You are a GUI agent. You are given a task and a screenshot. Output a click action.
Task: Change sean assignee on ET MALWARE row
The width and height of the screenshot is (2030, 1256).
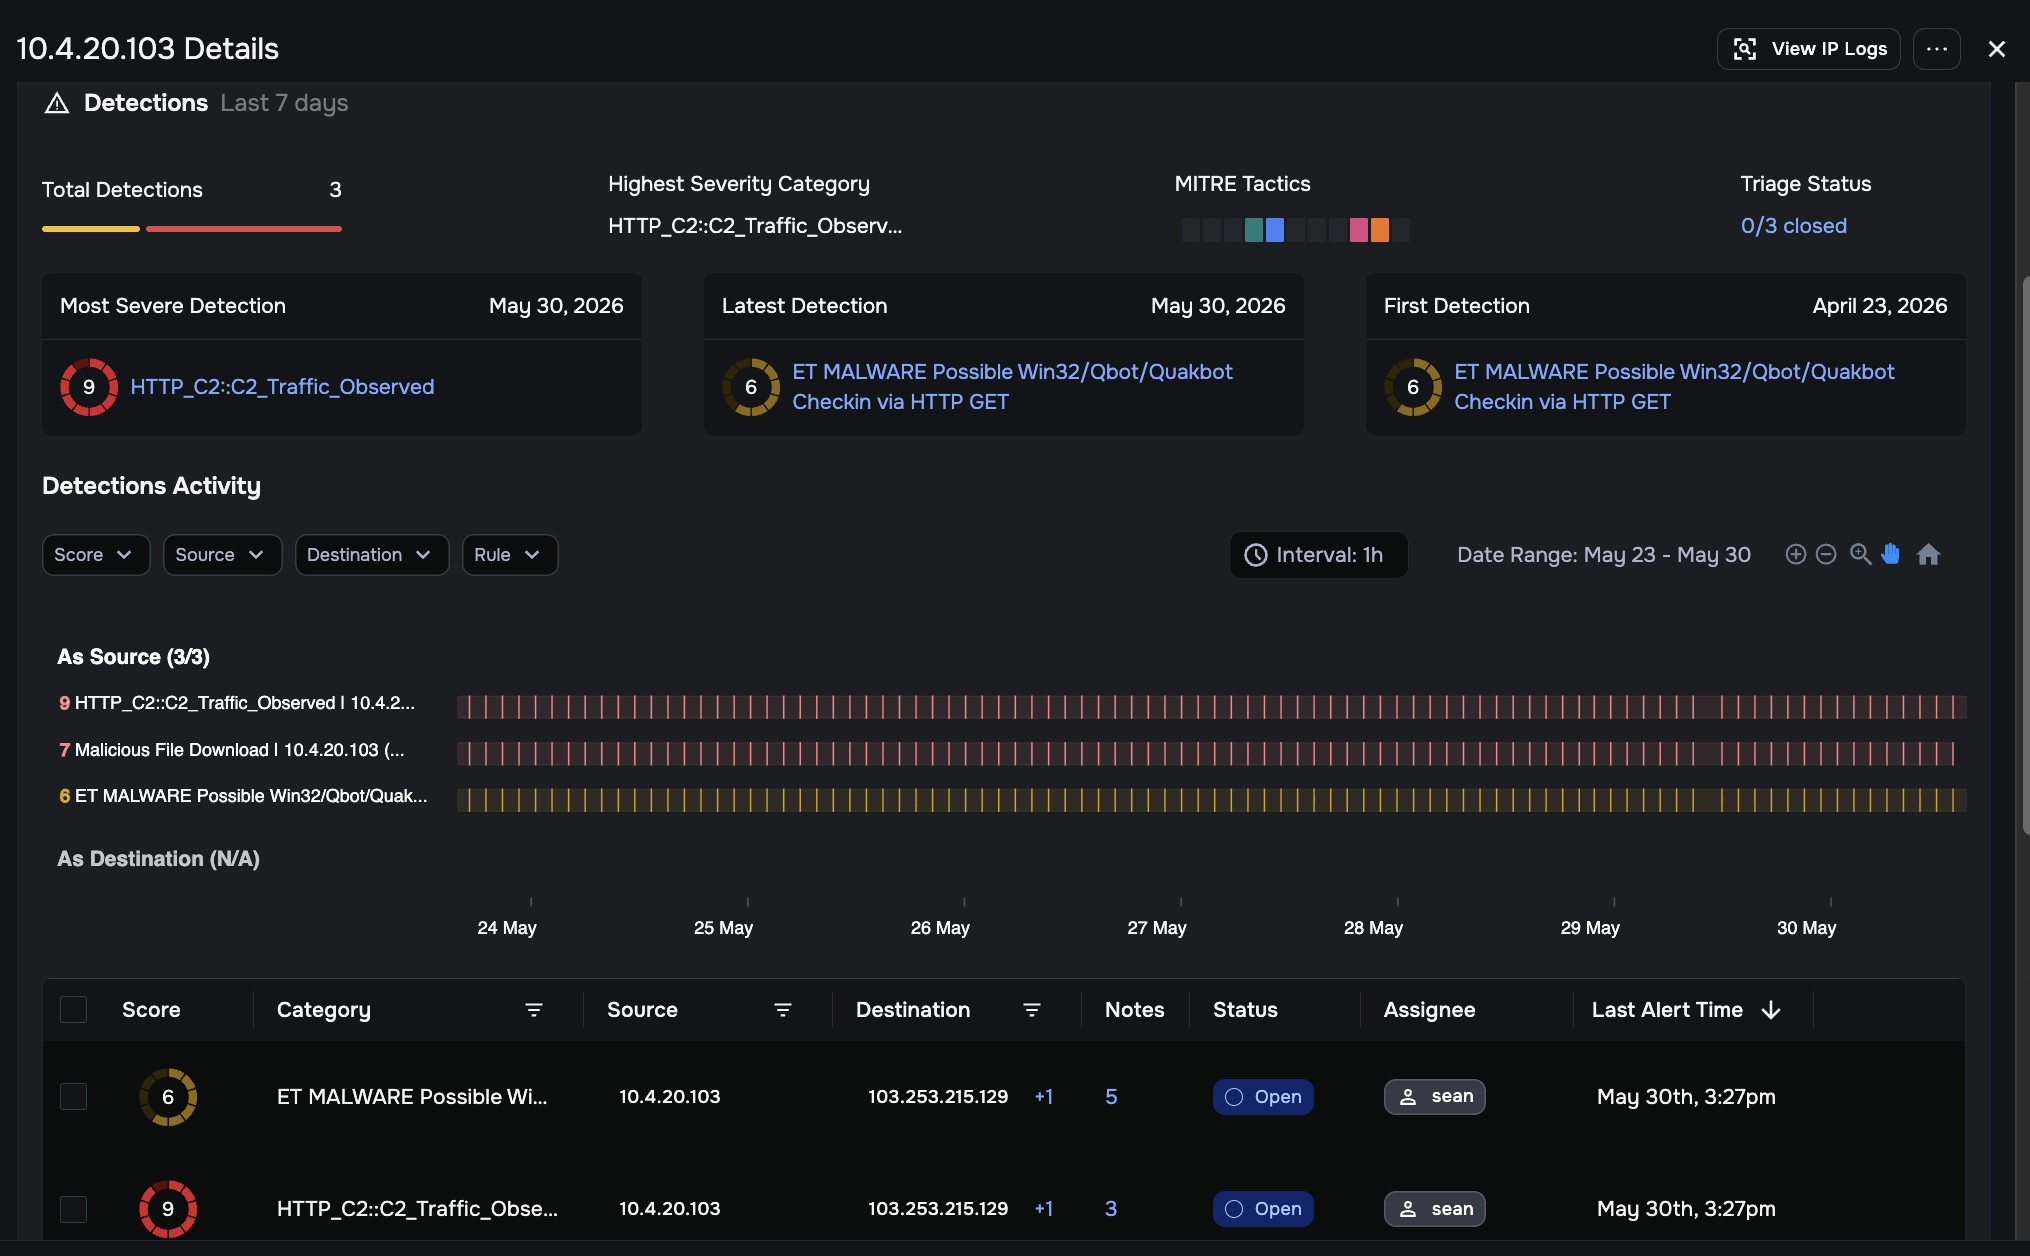1434,1097
